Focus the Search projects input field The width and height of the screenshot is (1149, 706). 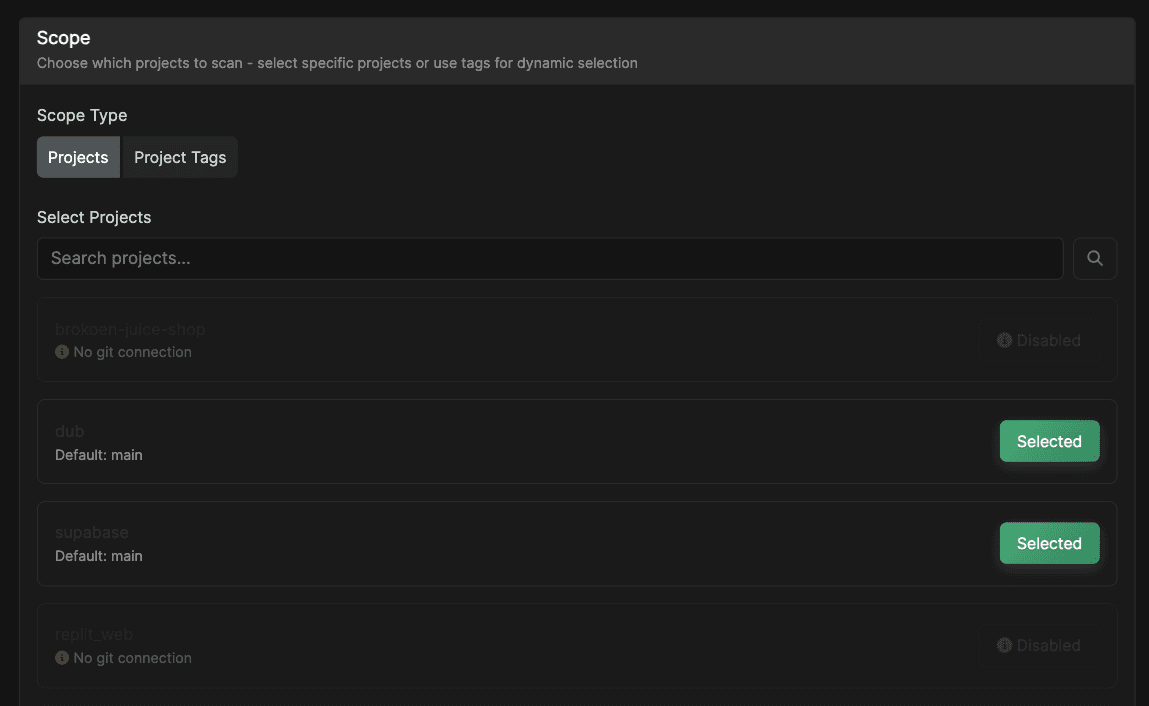click(x=550, y=259)
